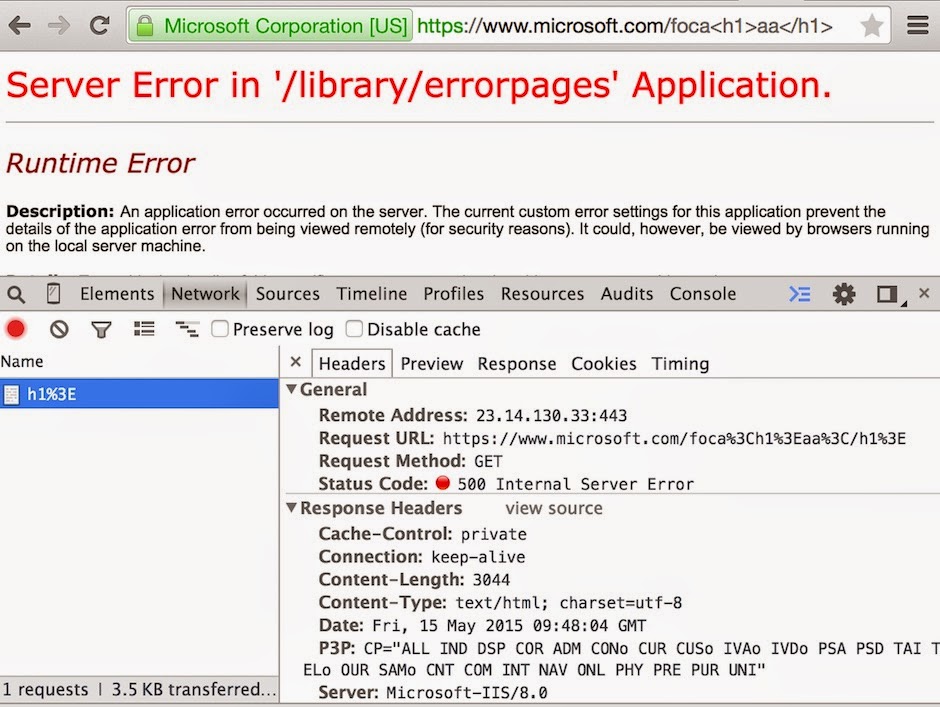The width and height of the screenshot is (940, 707).
Task: View the Response sub-tab
Action: pyautogui.click(x=517, y=363)
